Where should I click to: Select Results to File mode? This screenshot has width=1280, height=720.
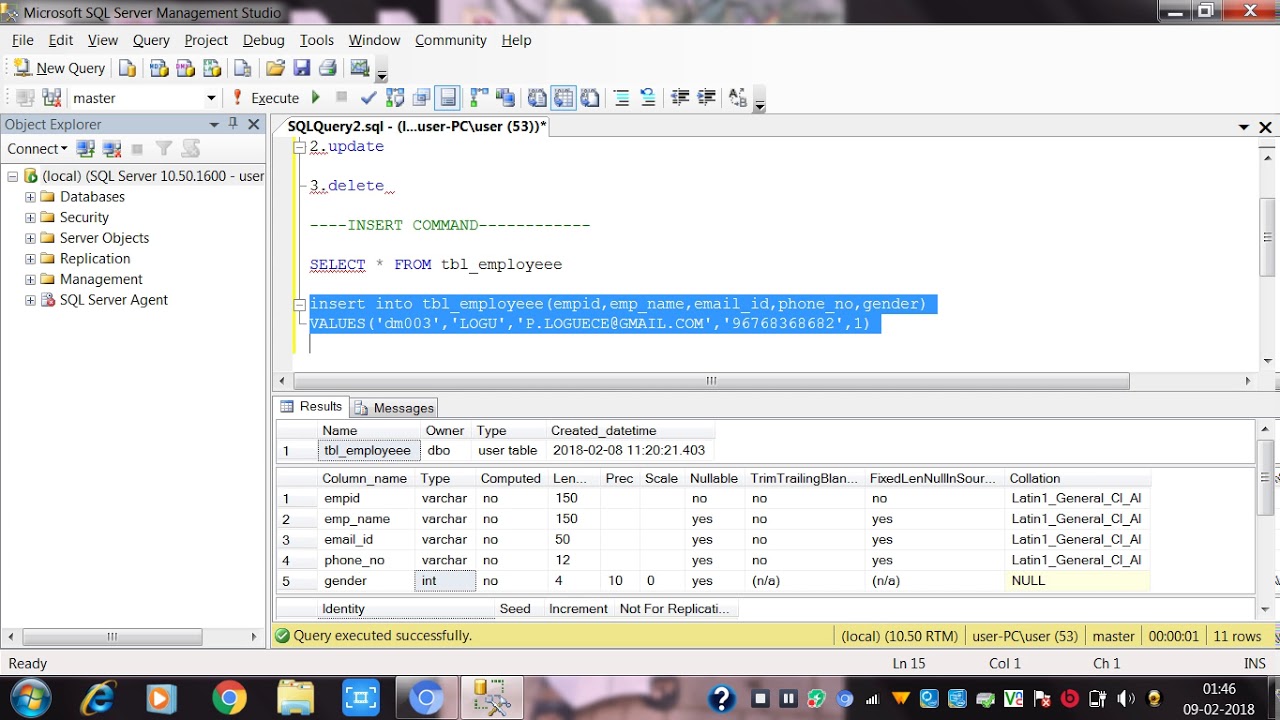coord(590,97)
